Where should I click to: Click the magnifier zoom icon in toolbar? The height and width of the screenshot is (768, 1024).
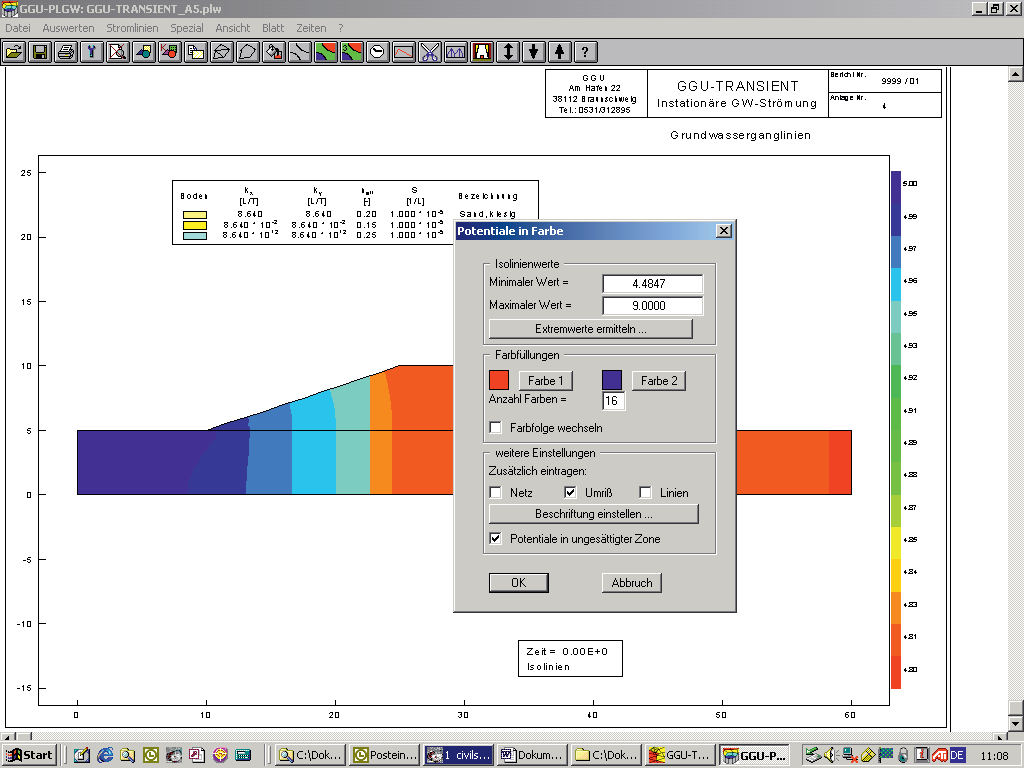pos(118,52)
